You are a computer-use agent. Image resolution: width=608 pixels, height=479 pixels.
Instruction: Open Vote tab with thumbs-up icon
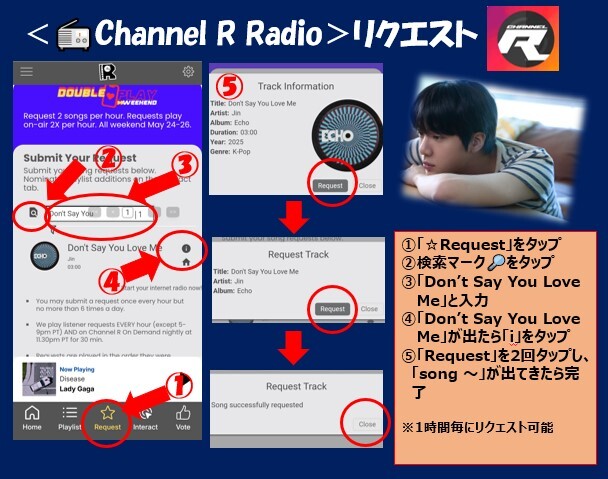click(x=183, y=418)
